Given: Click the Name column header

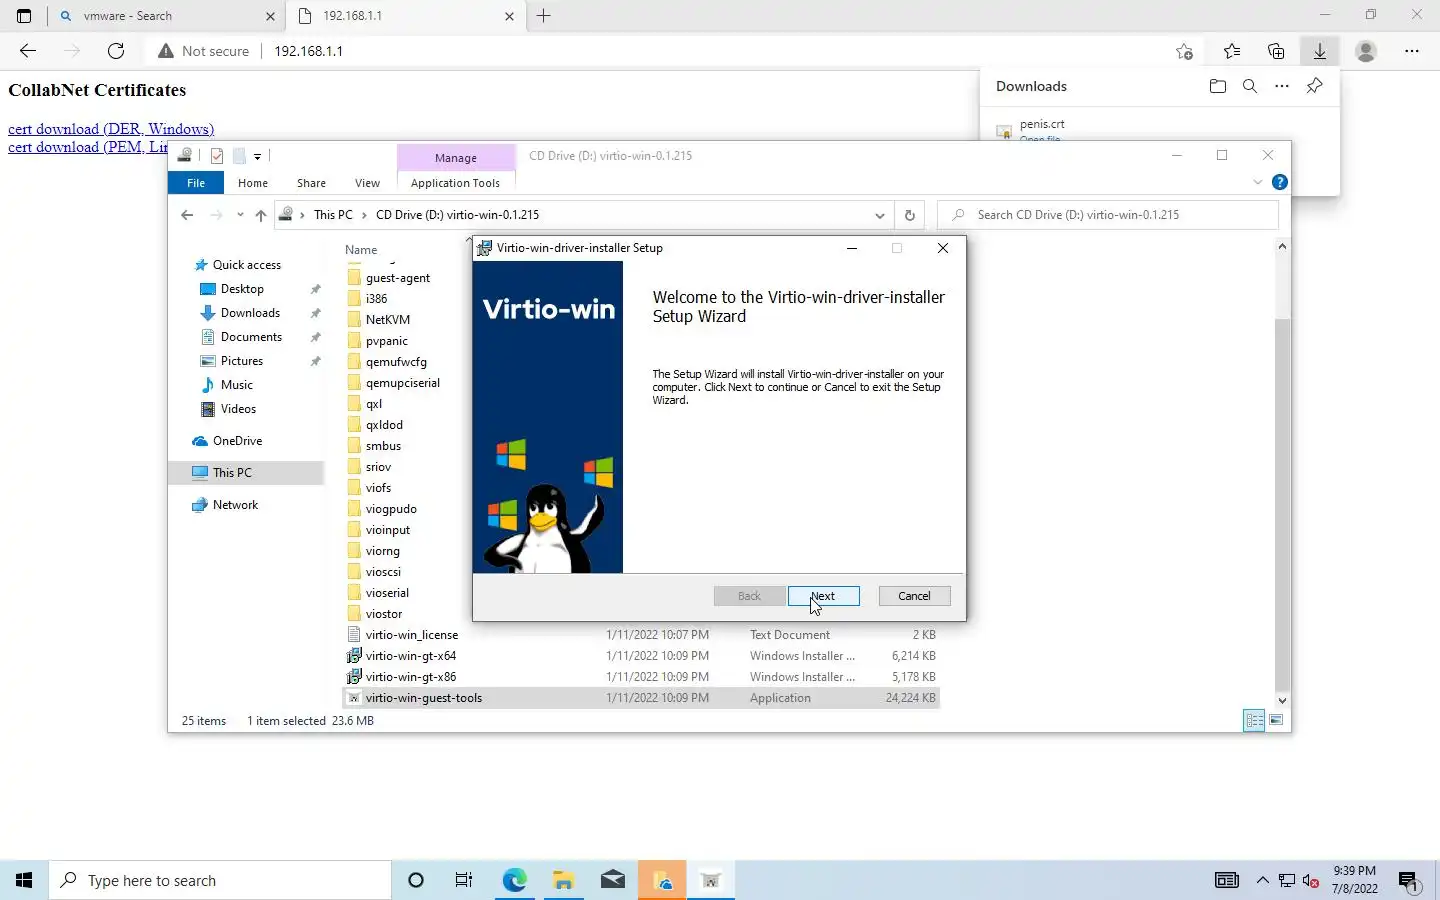Looking at the screenshot, I should point(361,250).
